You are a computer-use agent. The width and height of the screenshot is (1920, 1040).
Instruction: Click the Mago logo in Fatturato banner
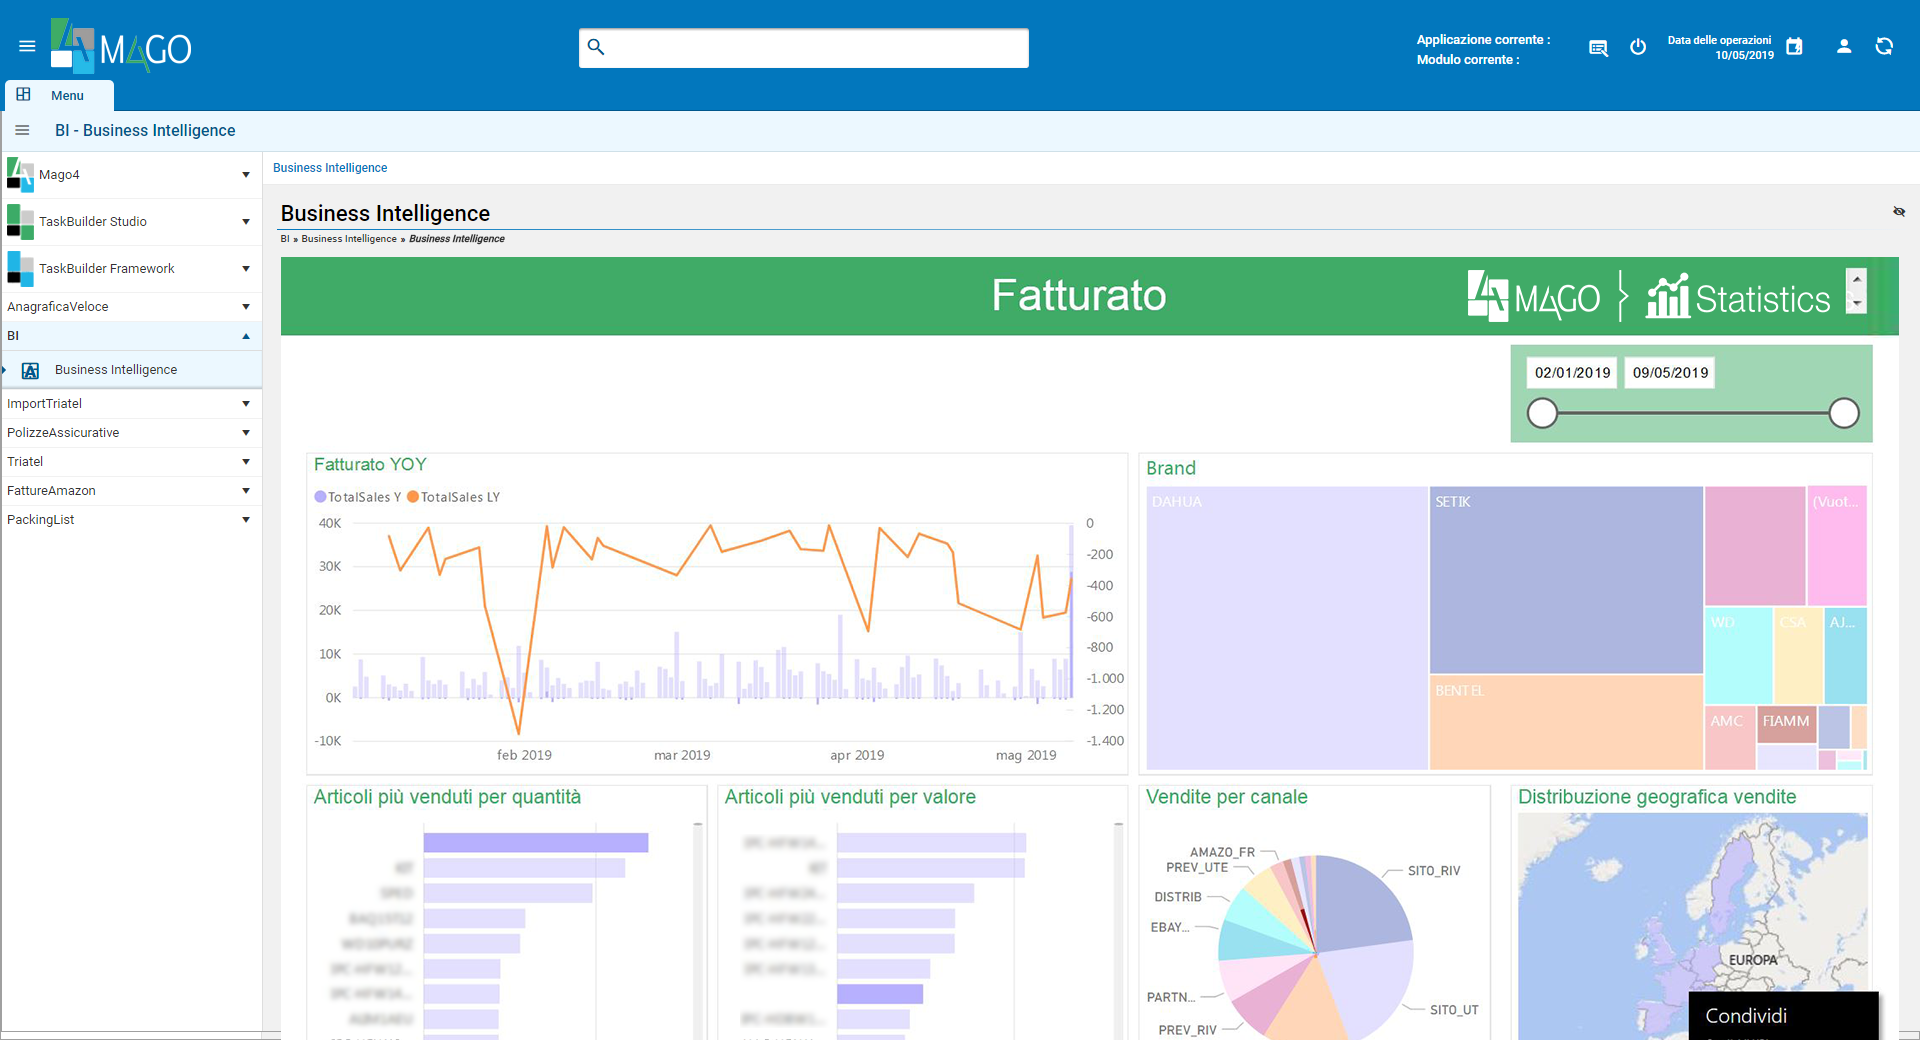pyautogui.click(x=1533, y=296)
